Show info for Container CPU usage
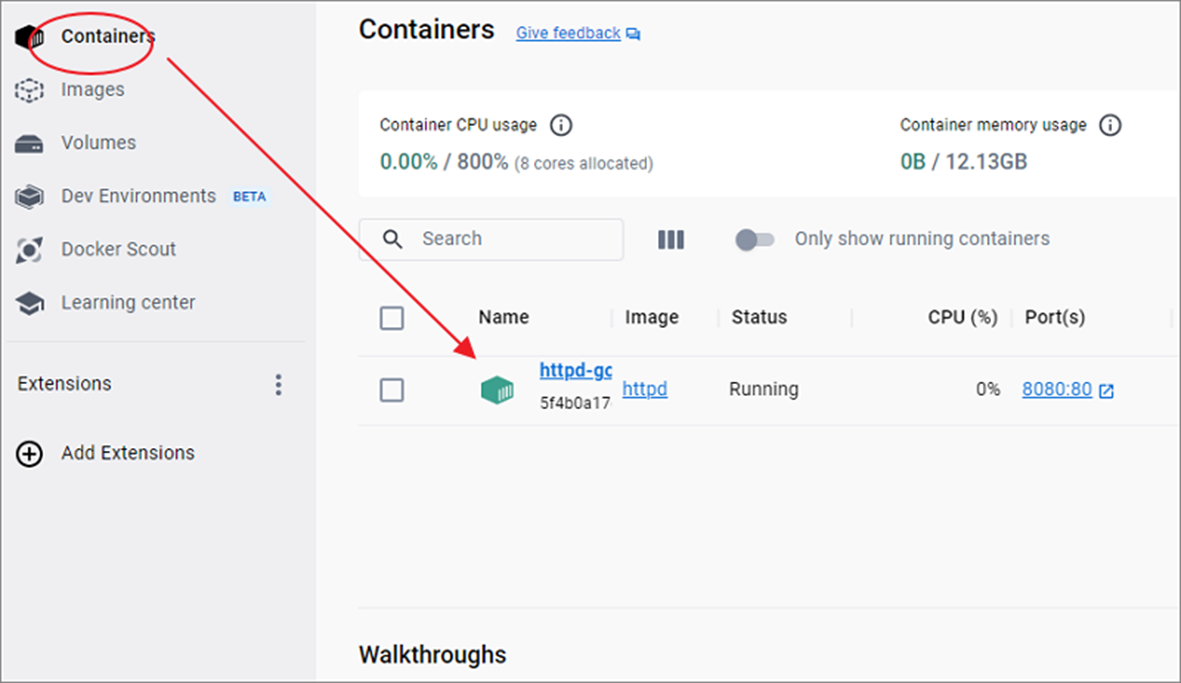1181x683 pixels. point(560,125)
